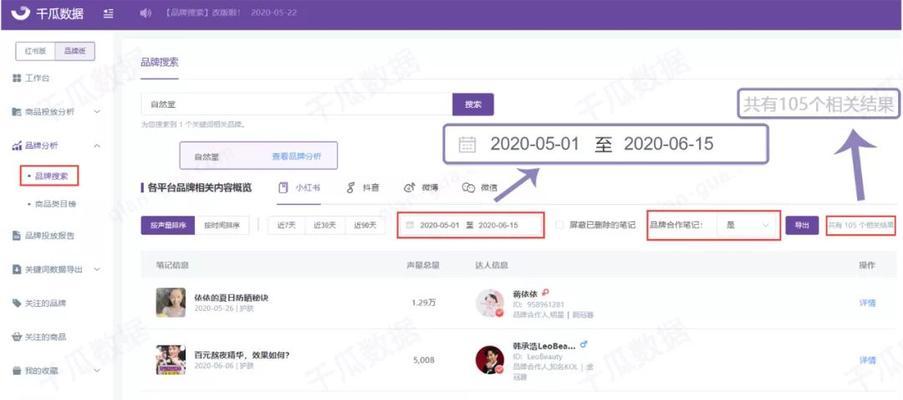Image resolution: width=903 pixels, height=400 pixels.
Task: Click the 品牌分析 chart icon
Action: pos(17,146)
